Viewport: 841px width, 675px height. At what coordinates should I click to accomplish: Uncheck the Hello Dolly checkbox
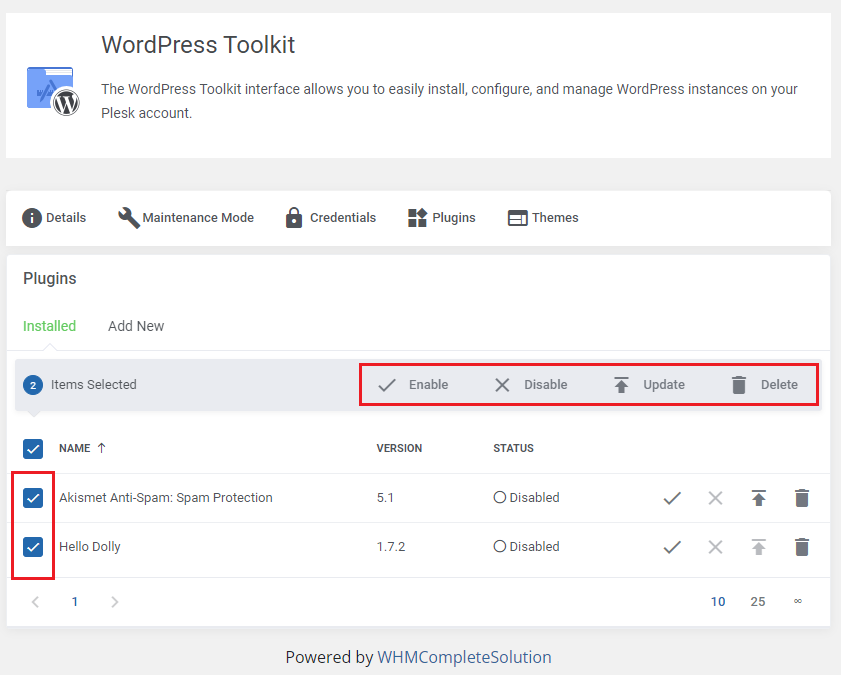coord(33,547)
